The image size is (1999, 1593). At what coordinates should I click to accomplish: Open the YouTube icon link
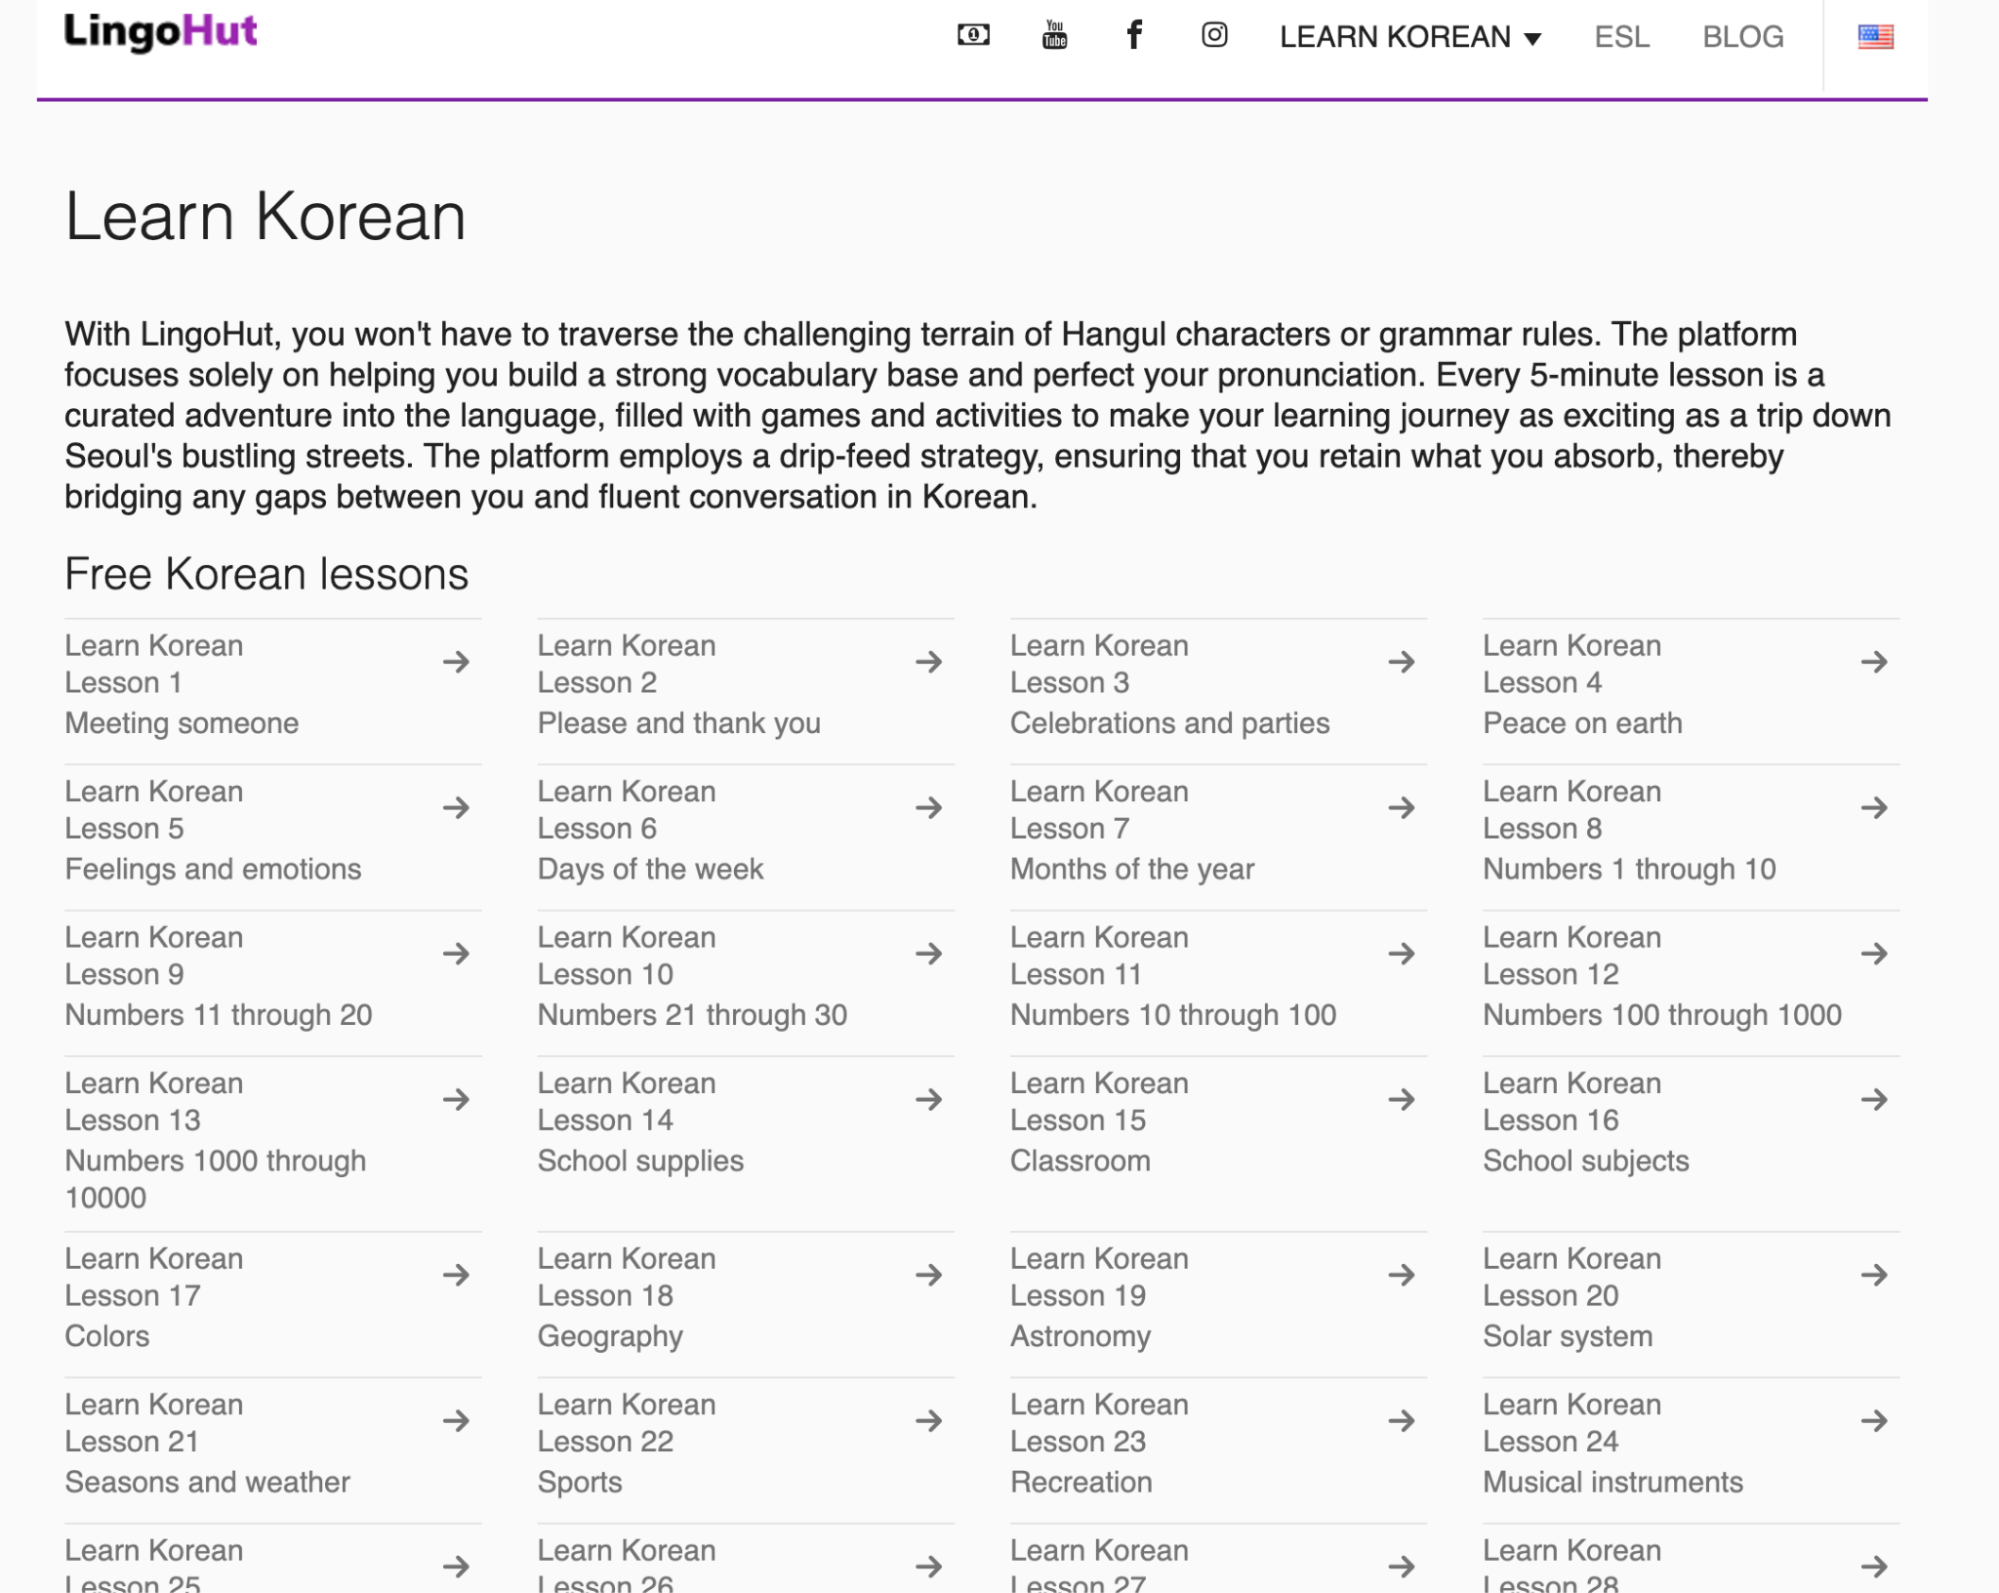pos(1054,35)
